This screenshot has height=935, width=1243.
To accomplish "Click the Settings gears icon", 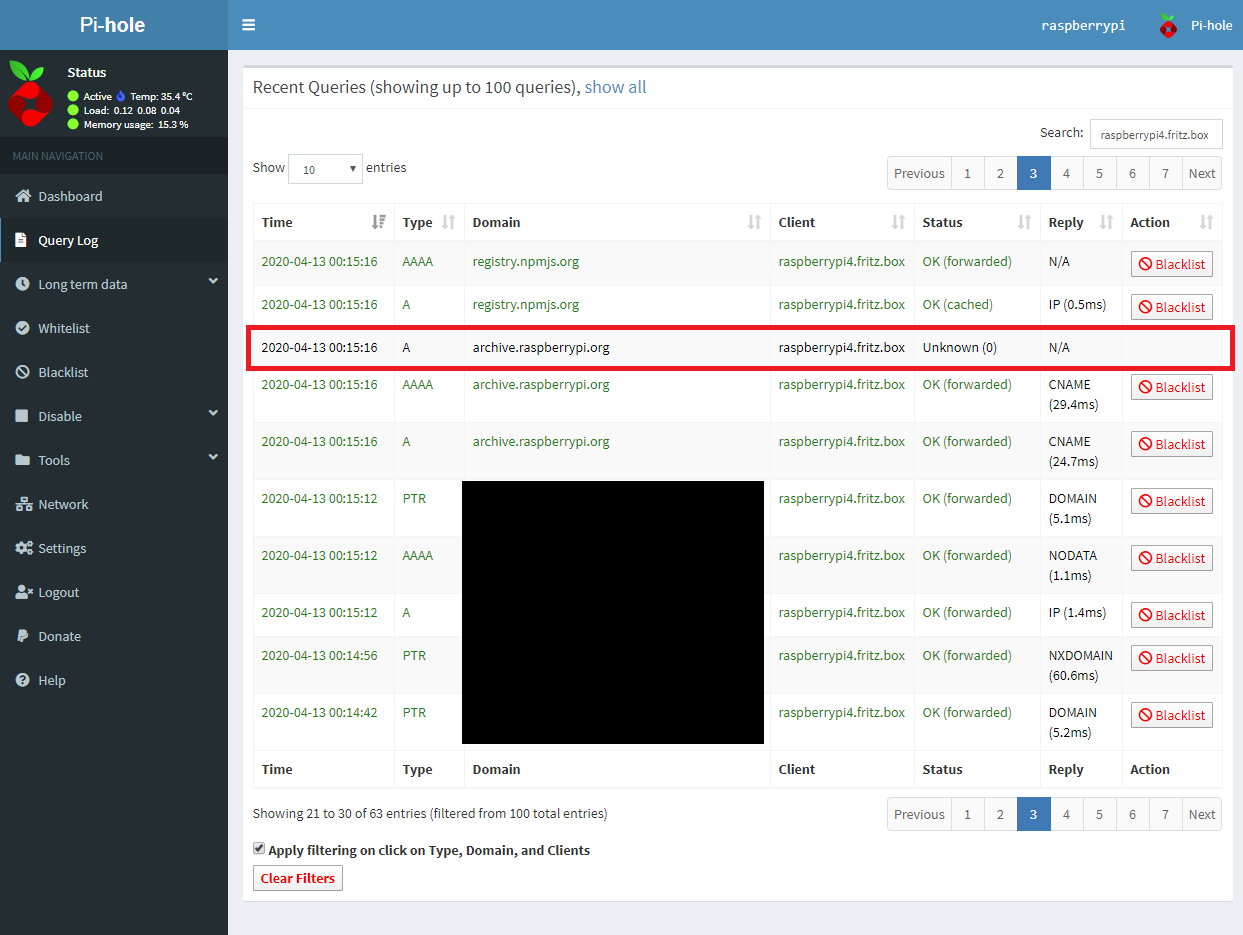I will [24, 548].
